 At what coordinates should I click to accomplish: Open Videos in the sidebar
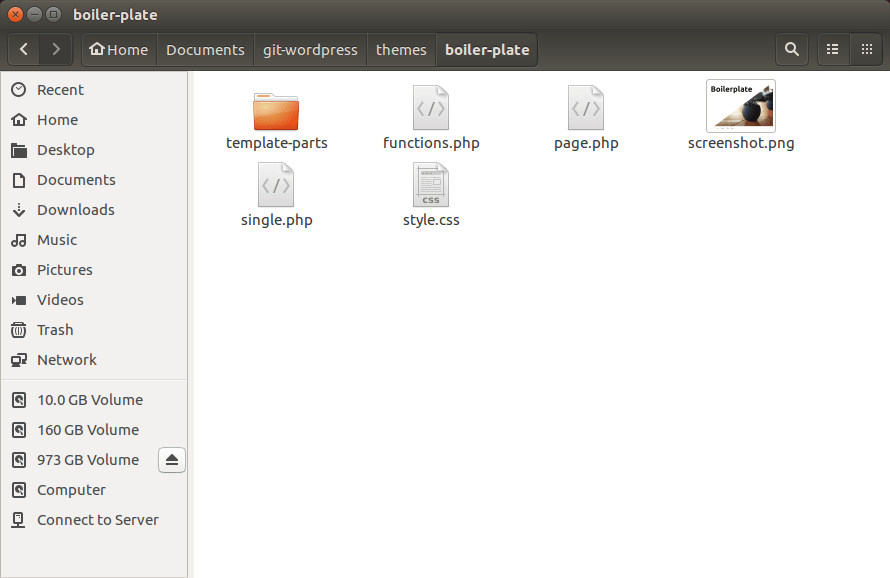pos(60,300)
